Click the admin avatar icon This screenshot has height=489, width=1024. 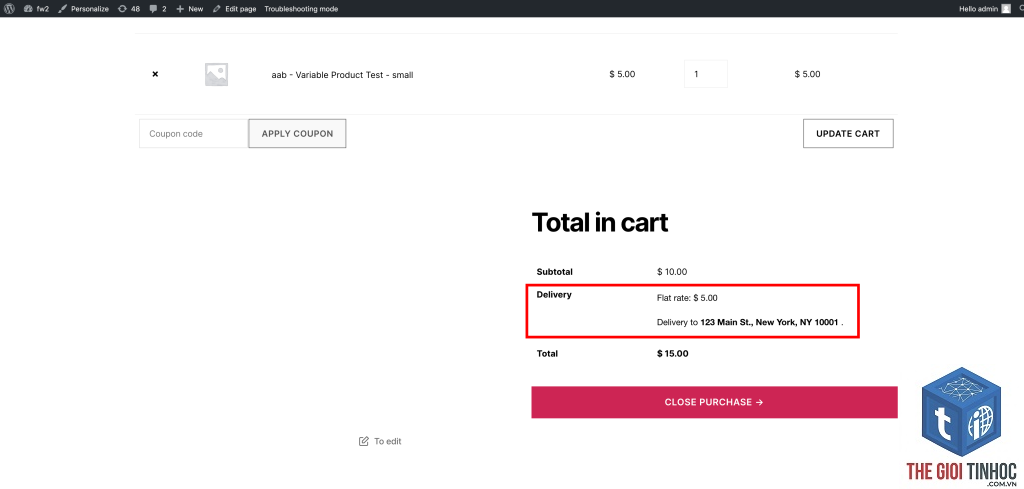tap(1006, 9)
